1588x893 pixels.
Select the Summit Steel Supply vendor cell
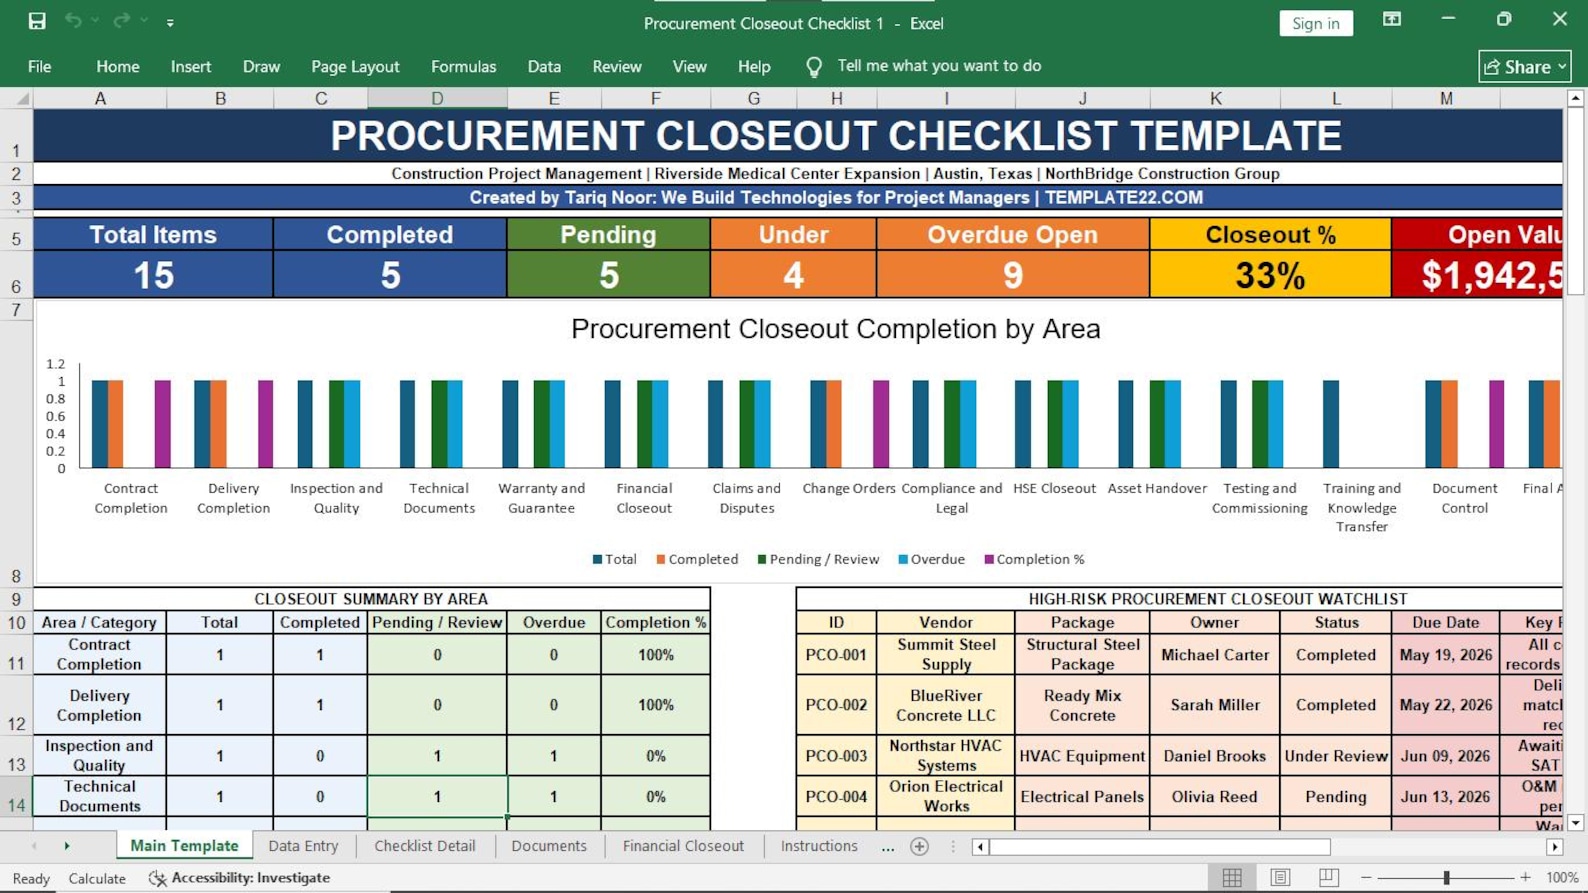click(x=946, y=654)
